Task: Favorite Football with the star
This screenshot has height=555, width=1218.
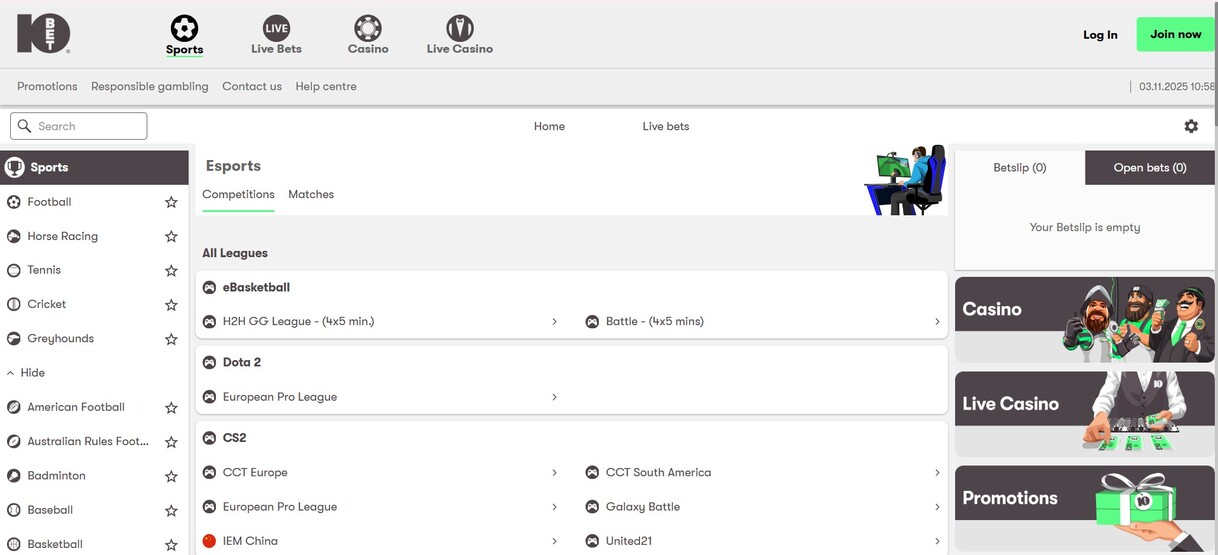Action: [x=171, y=202]
